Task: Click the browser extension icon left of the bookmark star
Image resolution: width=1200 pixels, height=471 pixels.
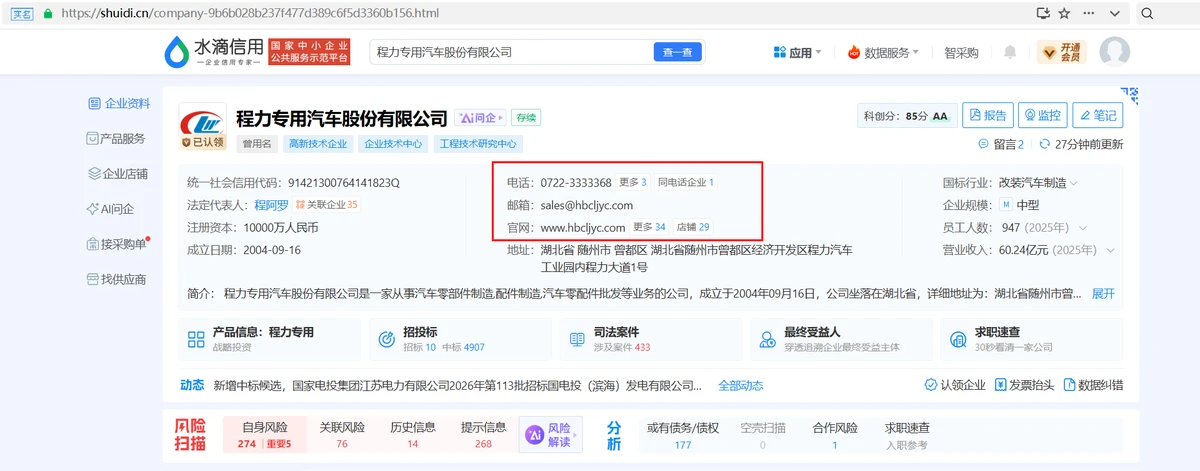Action: click(x=1042, y=14)
